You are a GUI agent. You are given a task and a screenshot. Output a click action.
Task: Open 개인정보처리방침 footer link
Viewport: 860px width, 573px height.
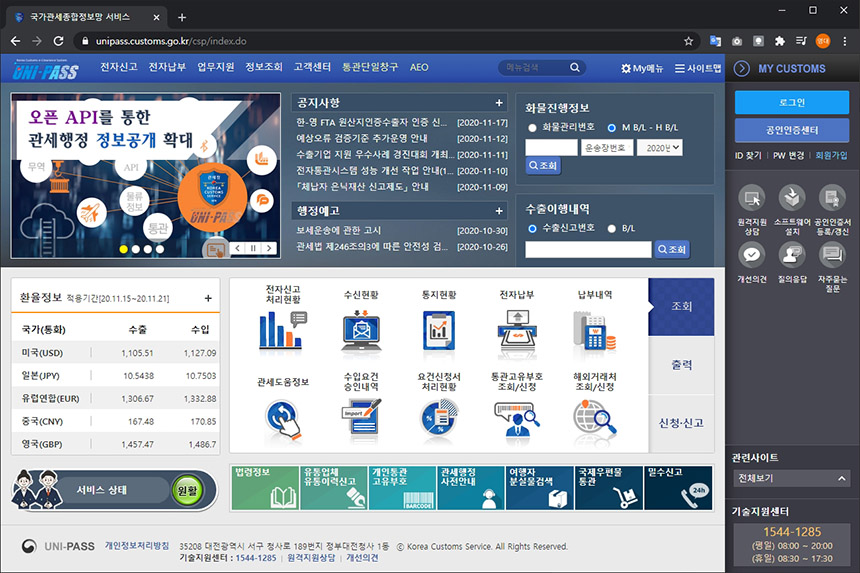pos(137,546)
